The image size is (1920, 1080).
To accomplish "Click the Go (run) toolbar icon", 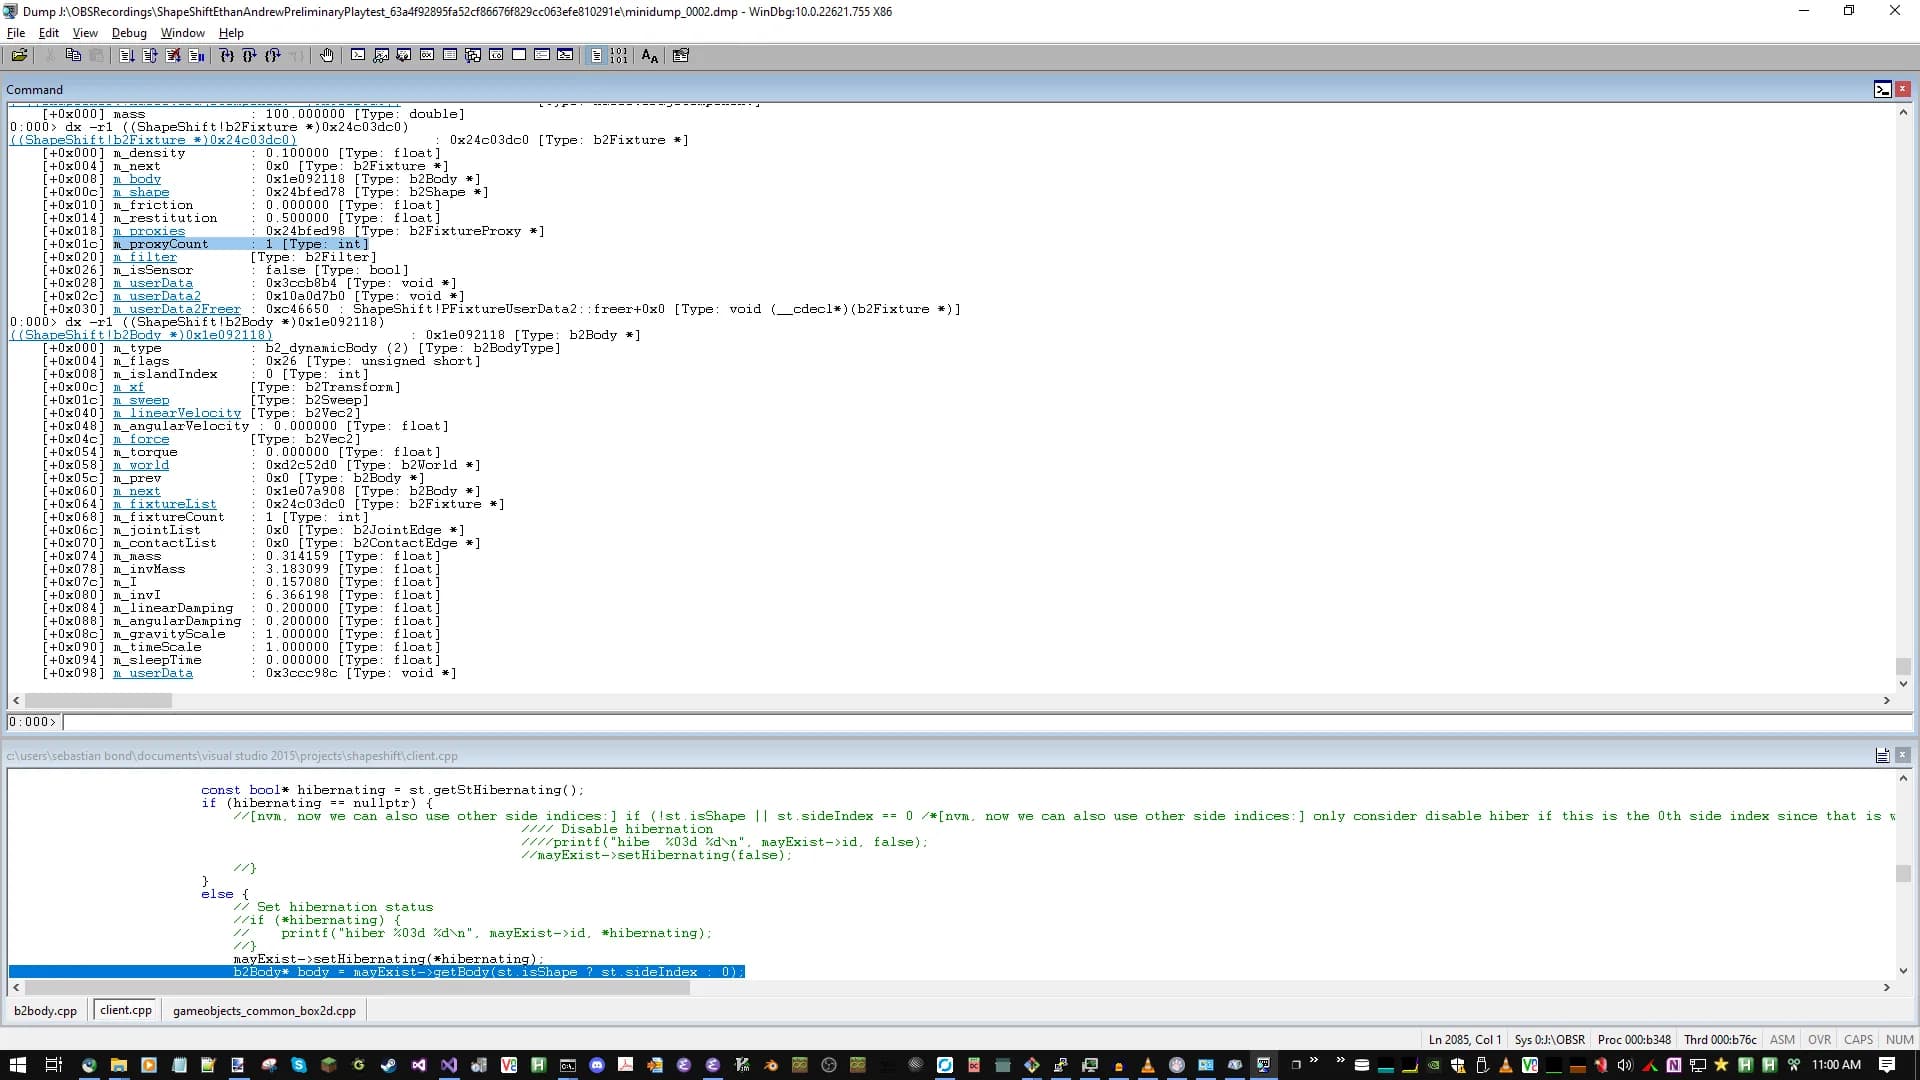I will 127,56.
